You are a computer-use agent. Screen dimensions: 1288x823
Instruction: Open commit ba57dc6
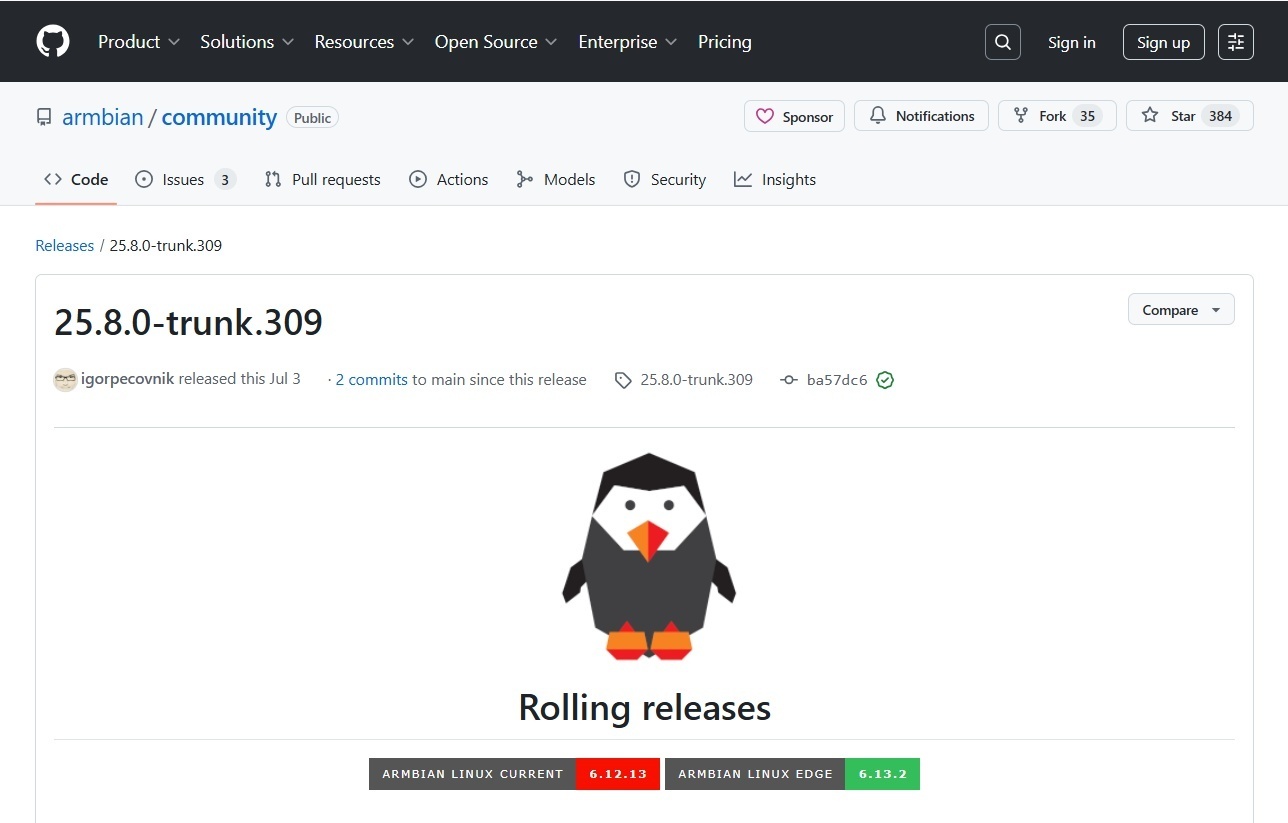pyautogui.click(x=837, y=380)
